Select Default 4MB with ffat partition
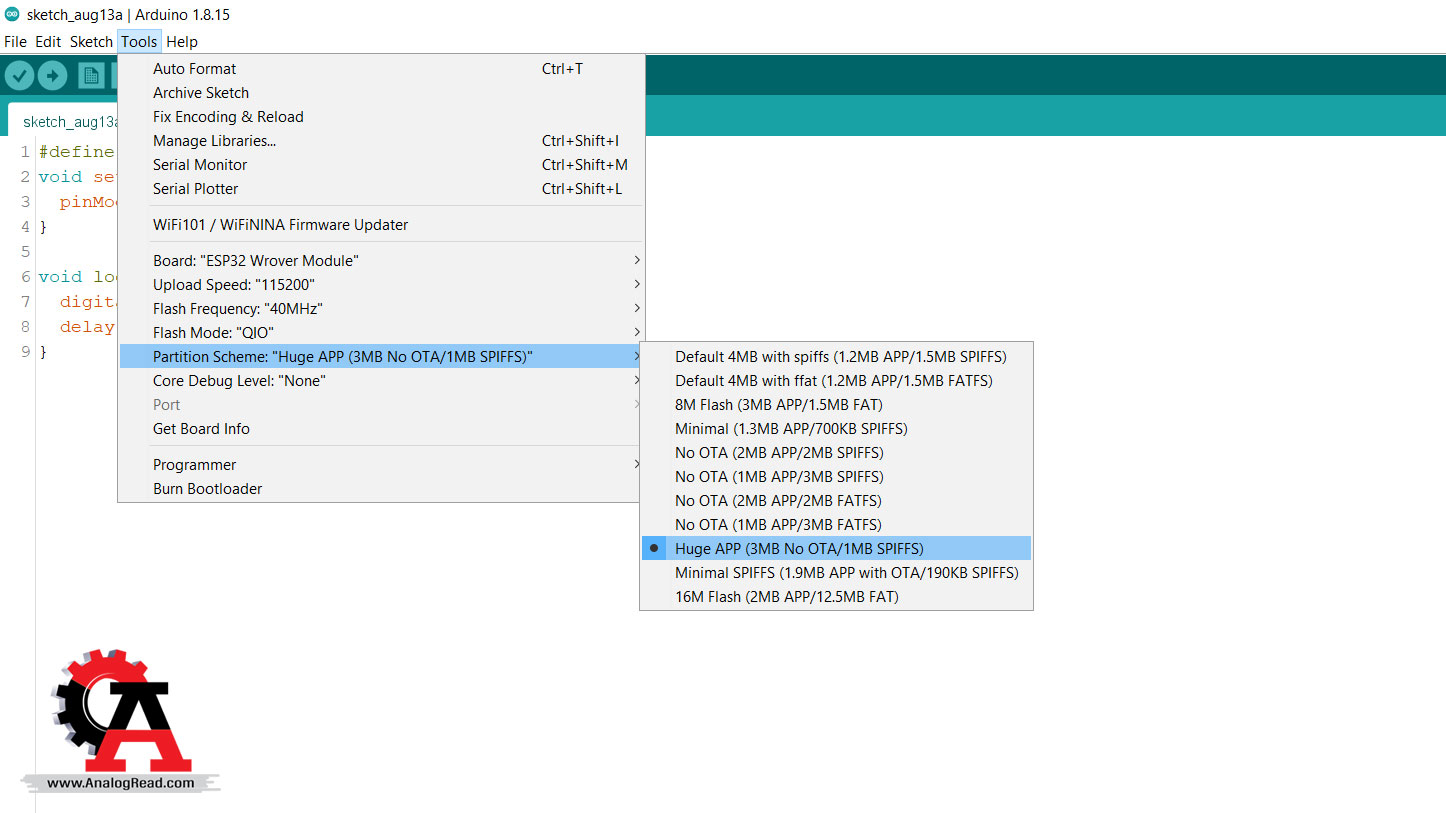 point(836,381)
